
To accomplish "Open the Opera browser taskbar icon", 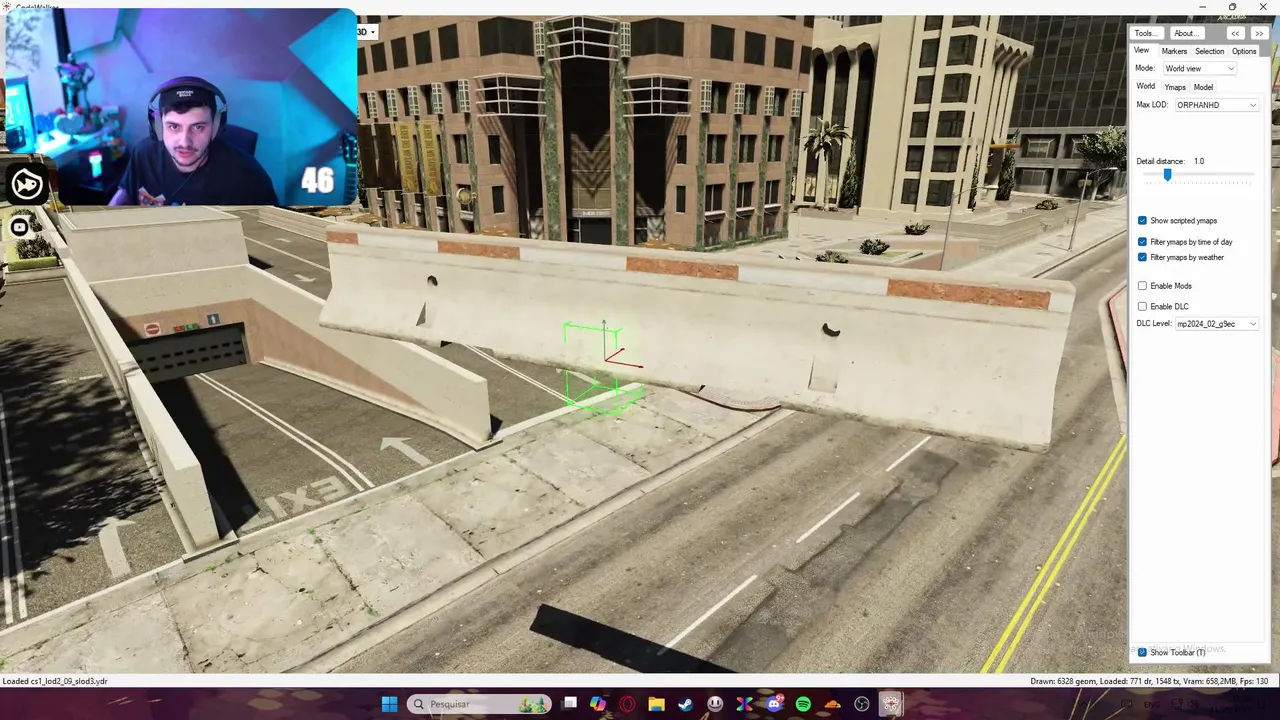I will [627, 704].
